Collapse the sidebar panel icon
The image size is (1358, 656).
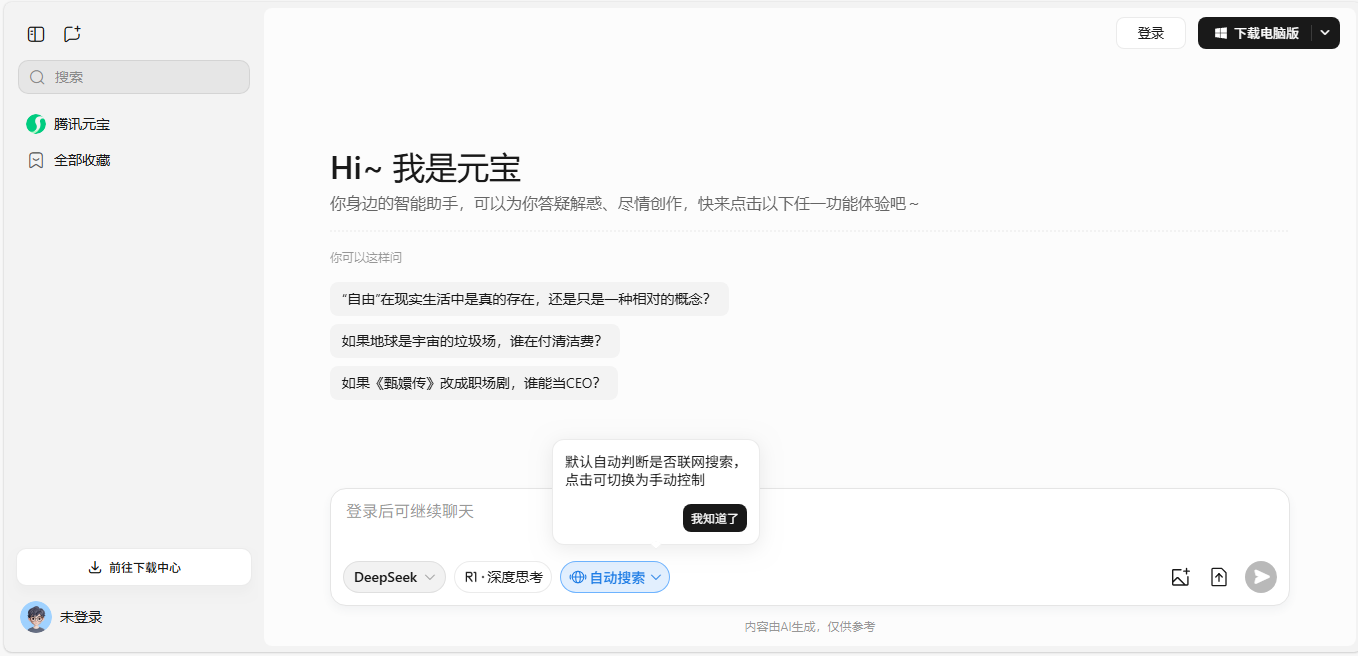(36, 34)
